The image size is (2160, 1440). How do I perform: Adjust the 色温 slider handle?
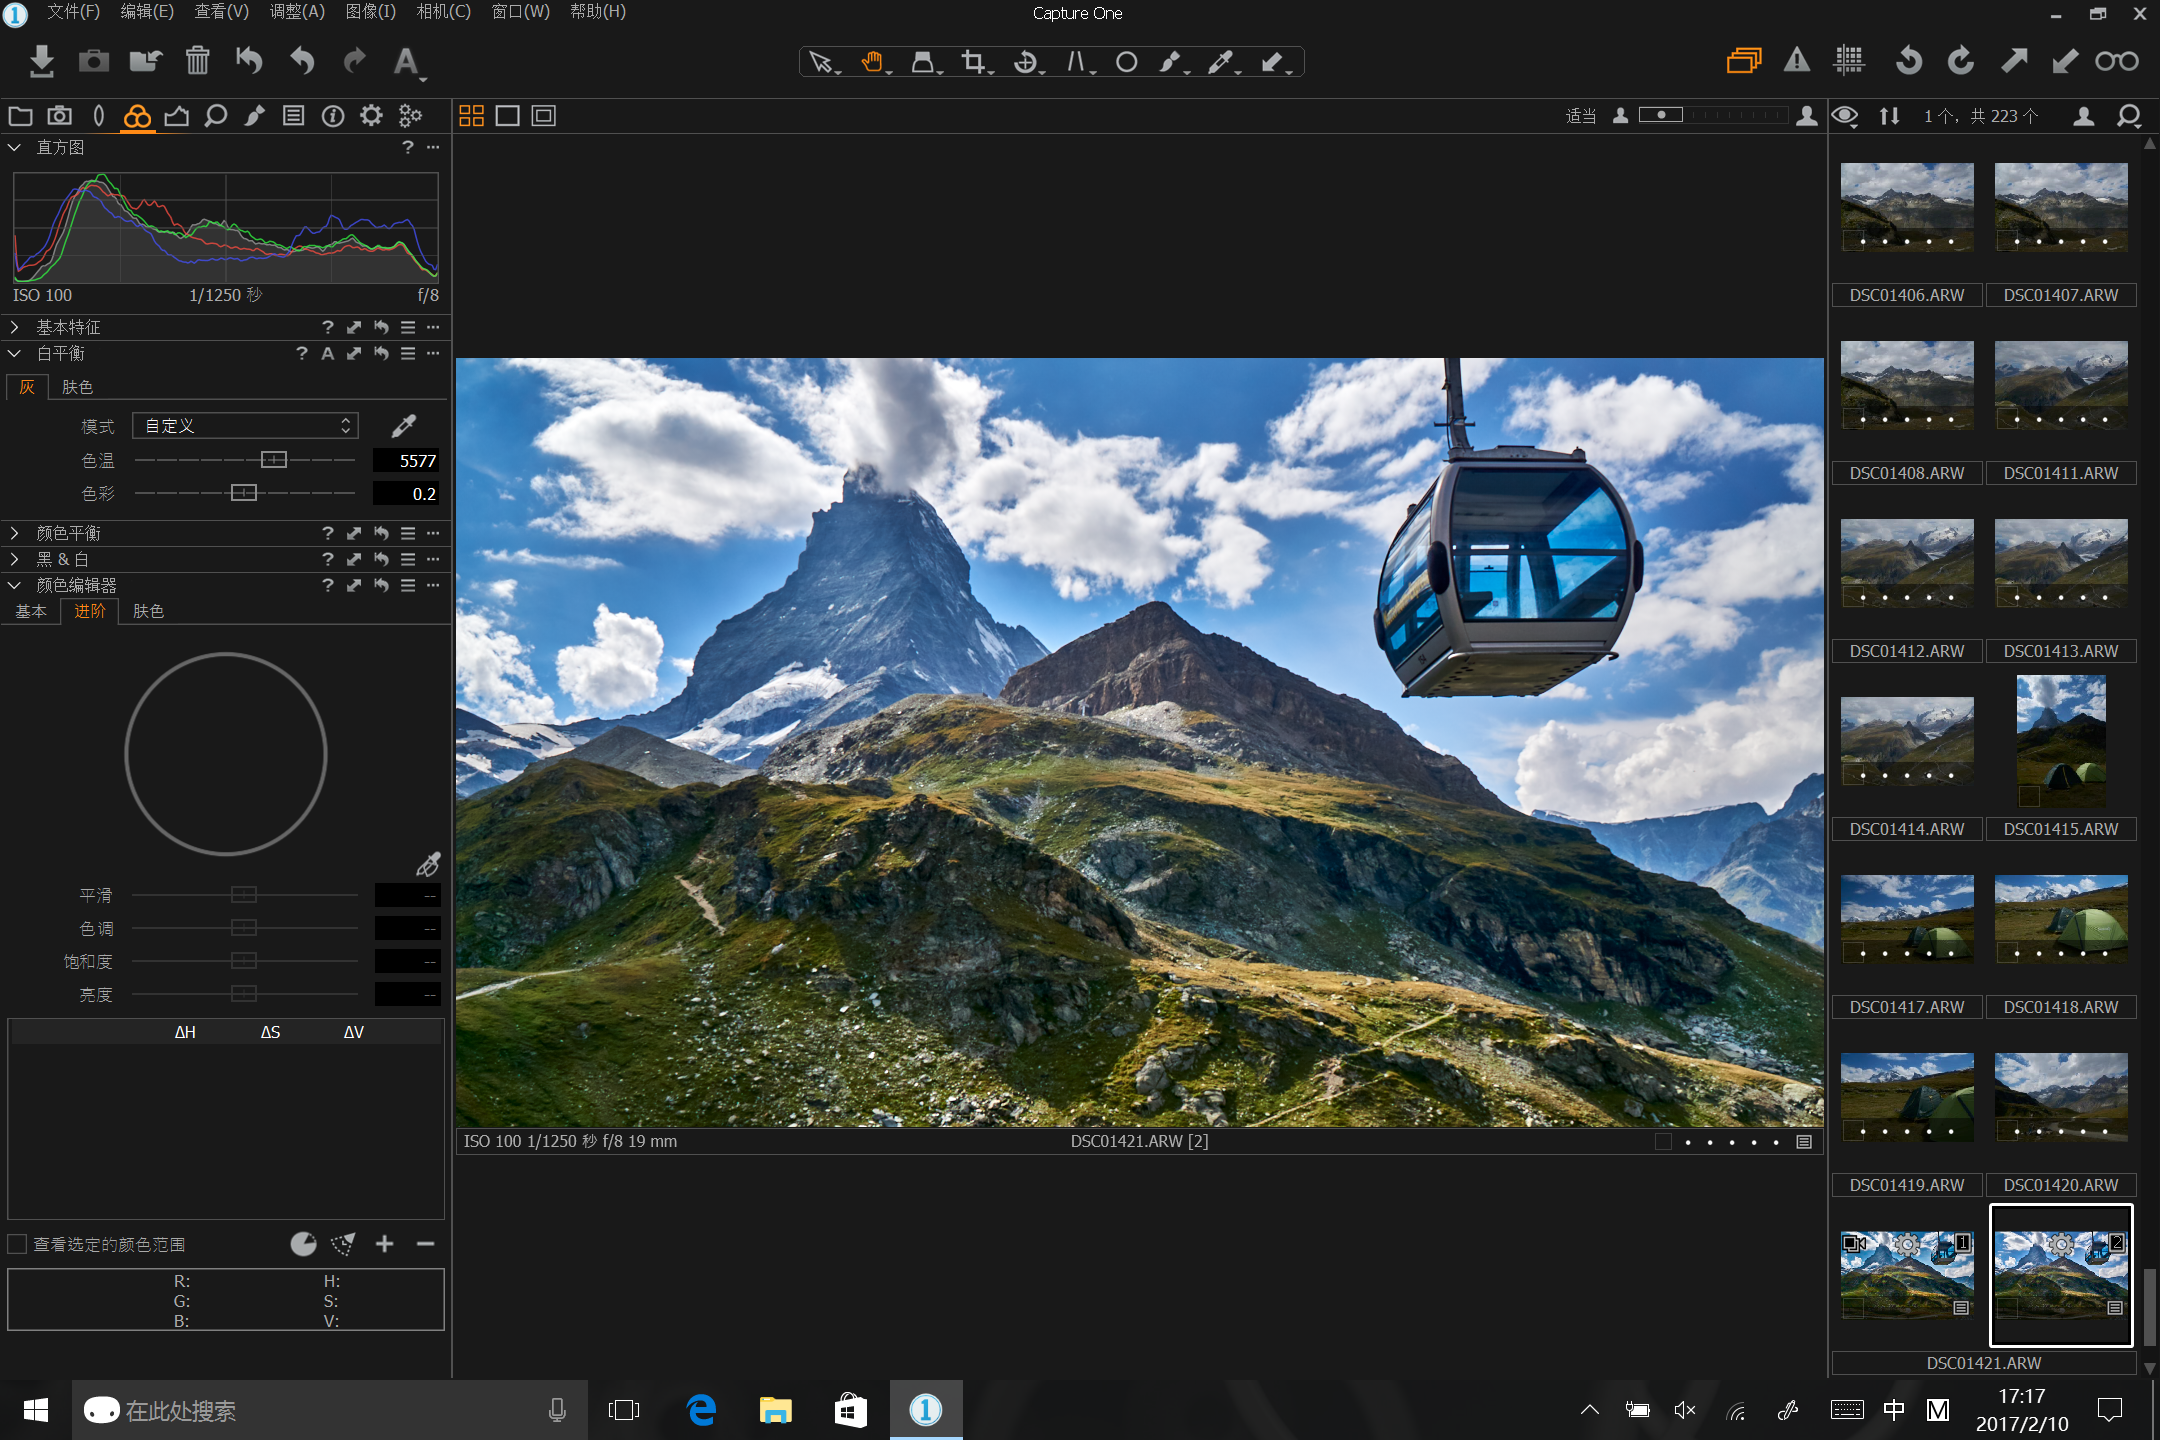[x=273, y=460]
